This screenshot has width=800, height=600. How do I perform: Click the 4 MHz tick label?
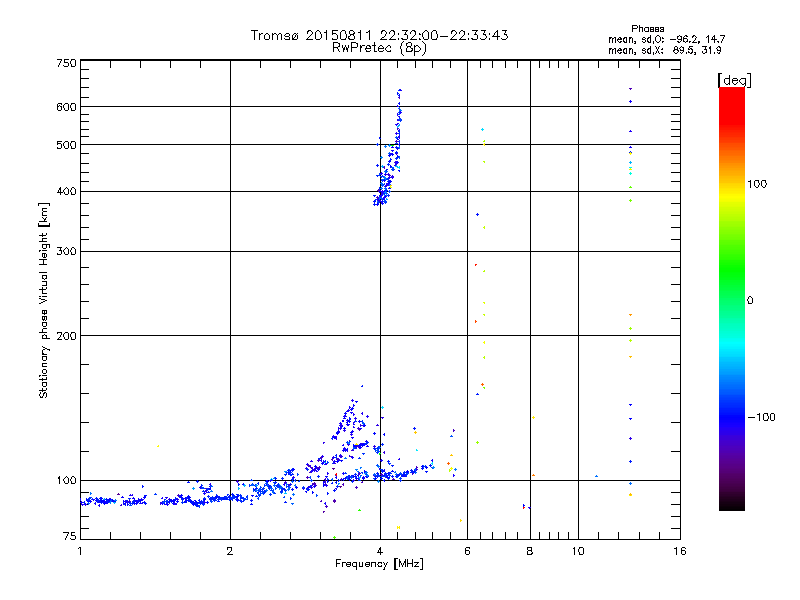(380, 551)
